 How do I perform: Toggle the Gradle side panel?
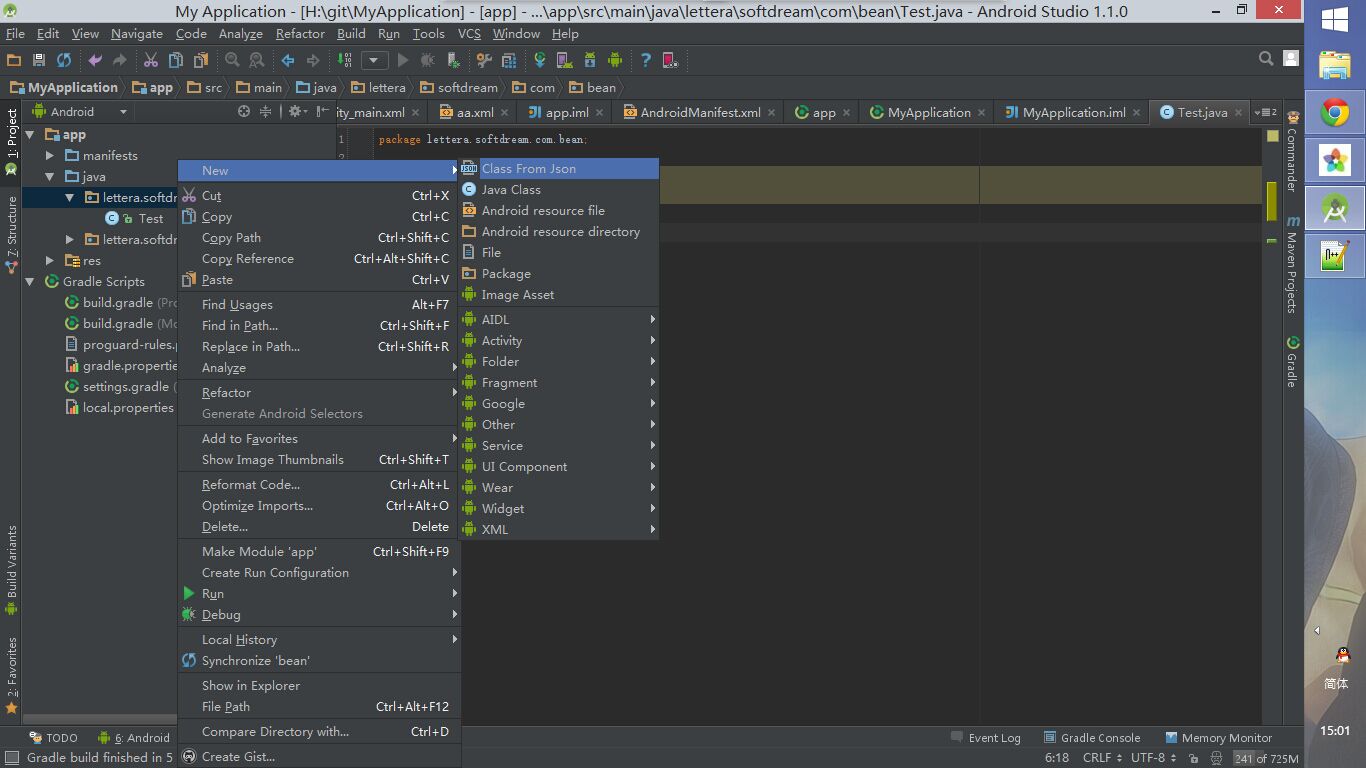[1292, 362]
